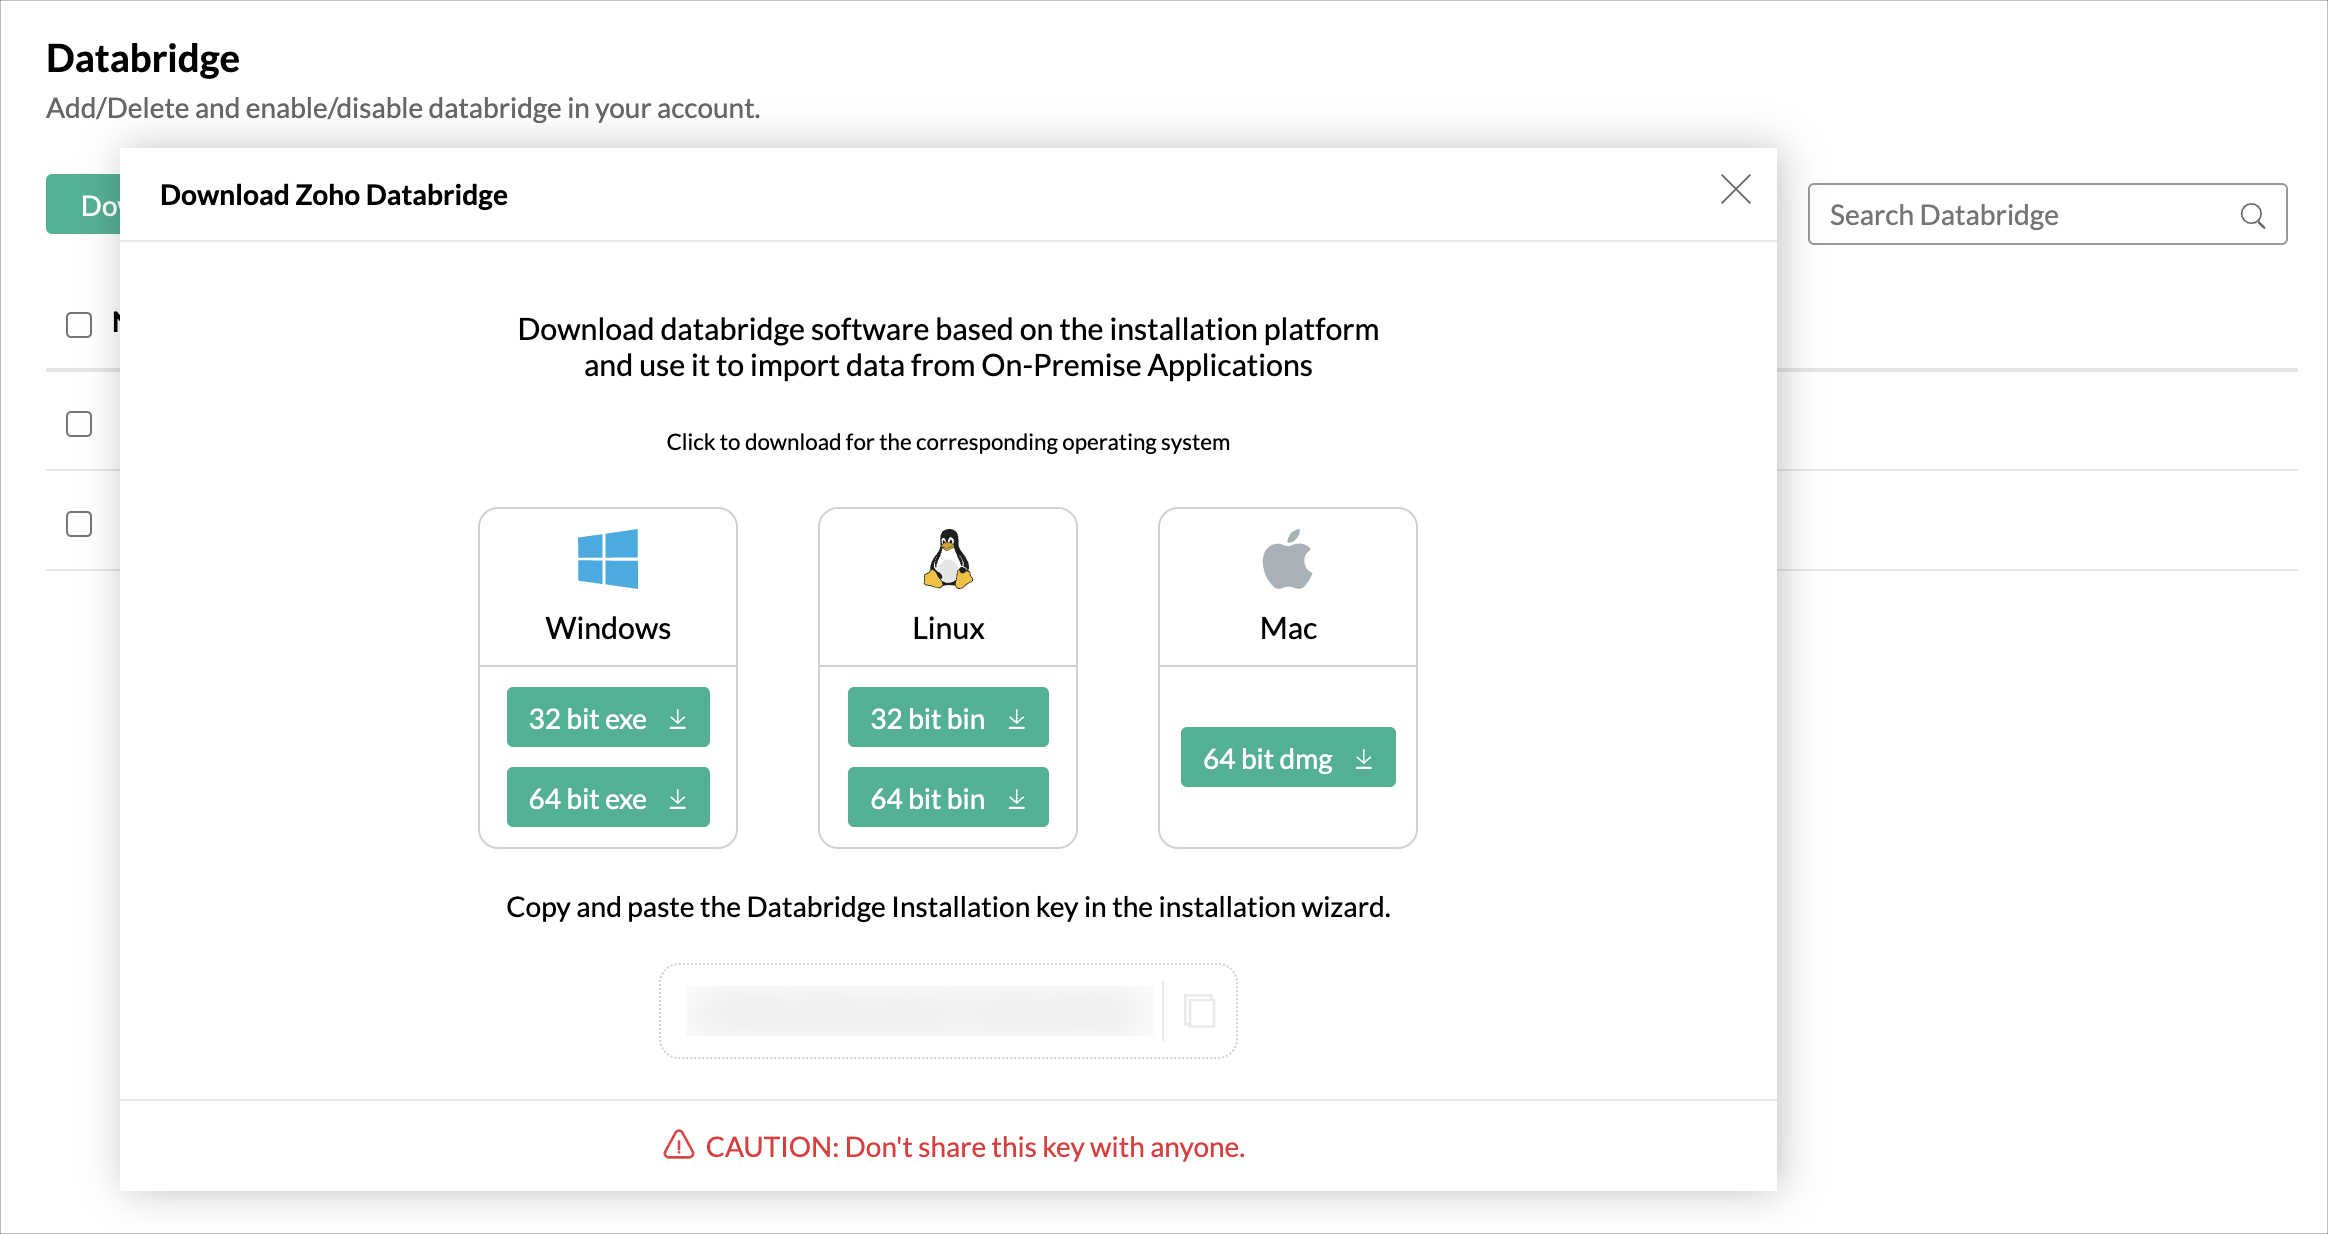
Task: Download the Linux 64 bit bin installer
Action: [x=948, y=797]
